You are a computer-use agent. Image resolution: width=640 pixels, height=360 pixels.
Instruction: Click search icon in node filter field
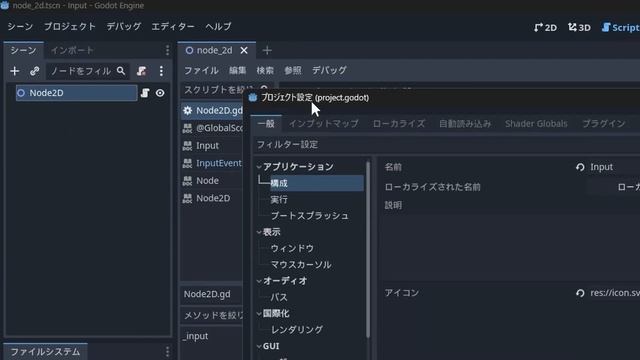point(121,71)
